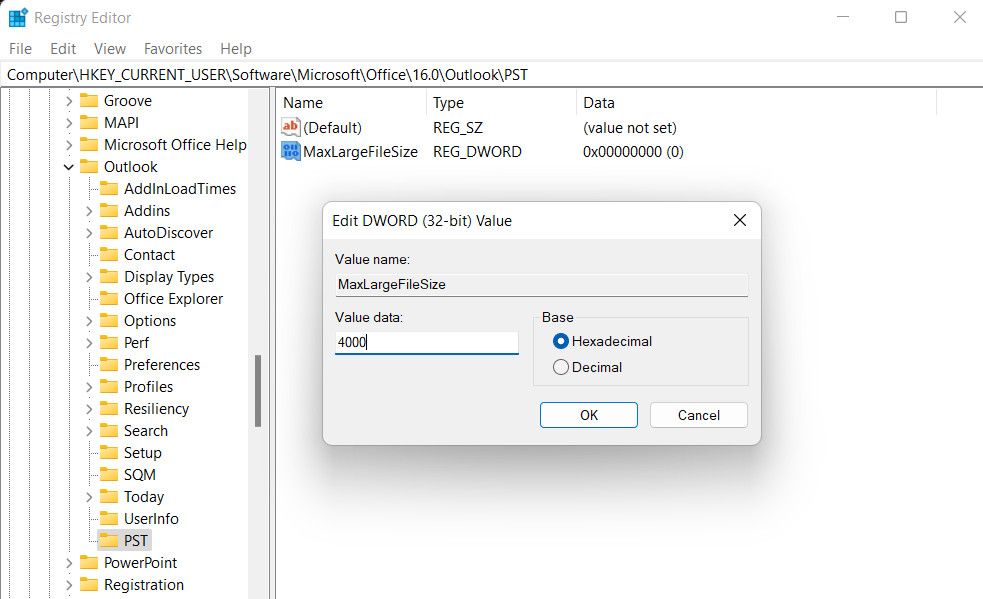This screenshot has width=983, height=599.
Task: Select the '(value not set)' data cell
Action: pos(629,128)
